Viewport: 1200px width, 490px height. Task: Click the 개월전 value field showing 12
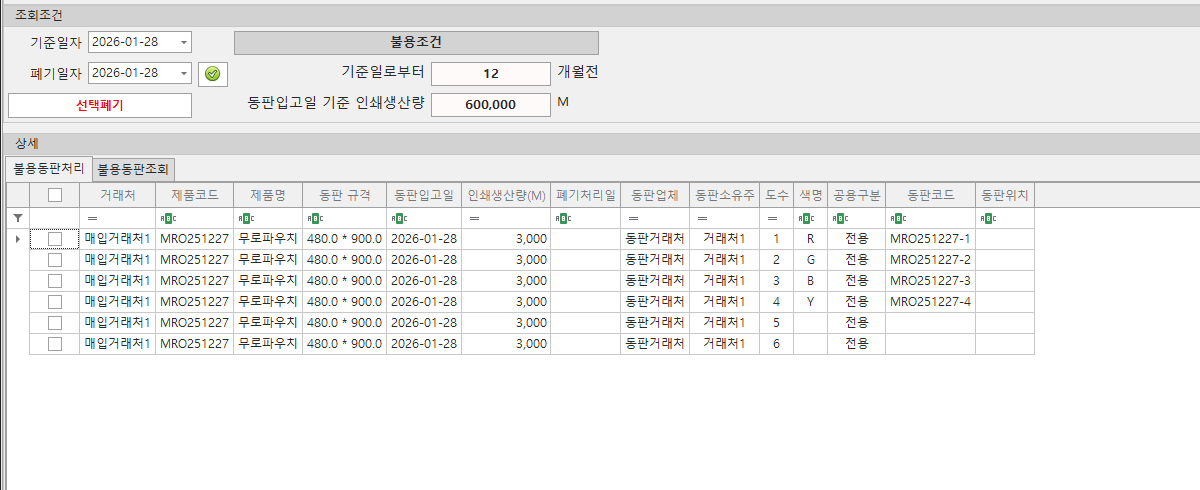click(490, 74)
